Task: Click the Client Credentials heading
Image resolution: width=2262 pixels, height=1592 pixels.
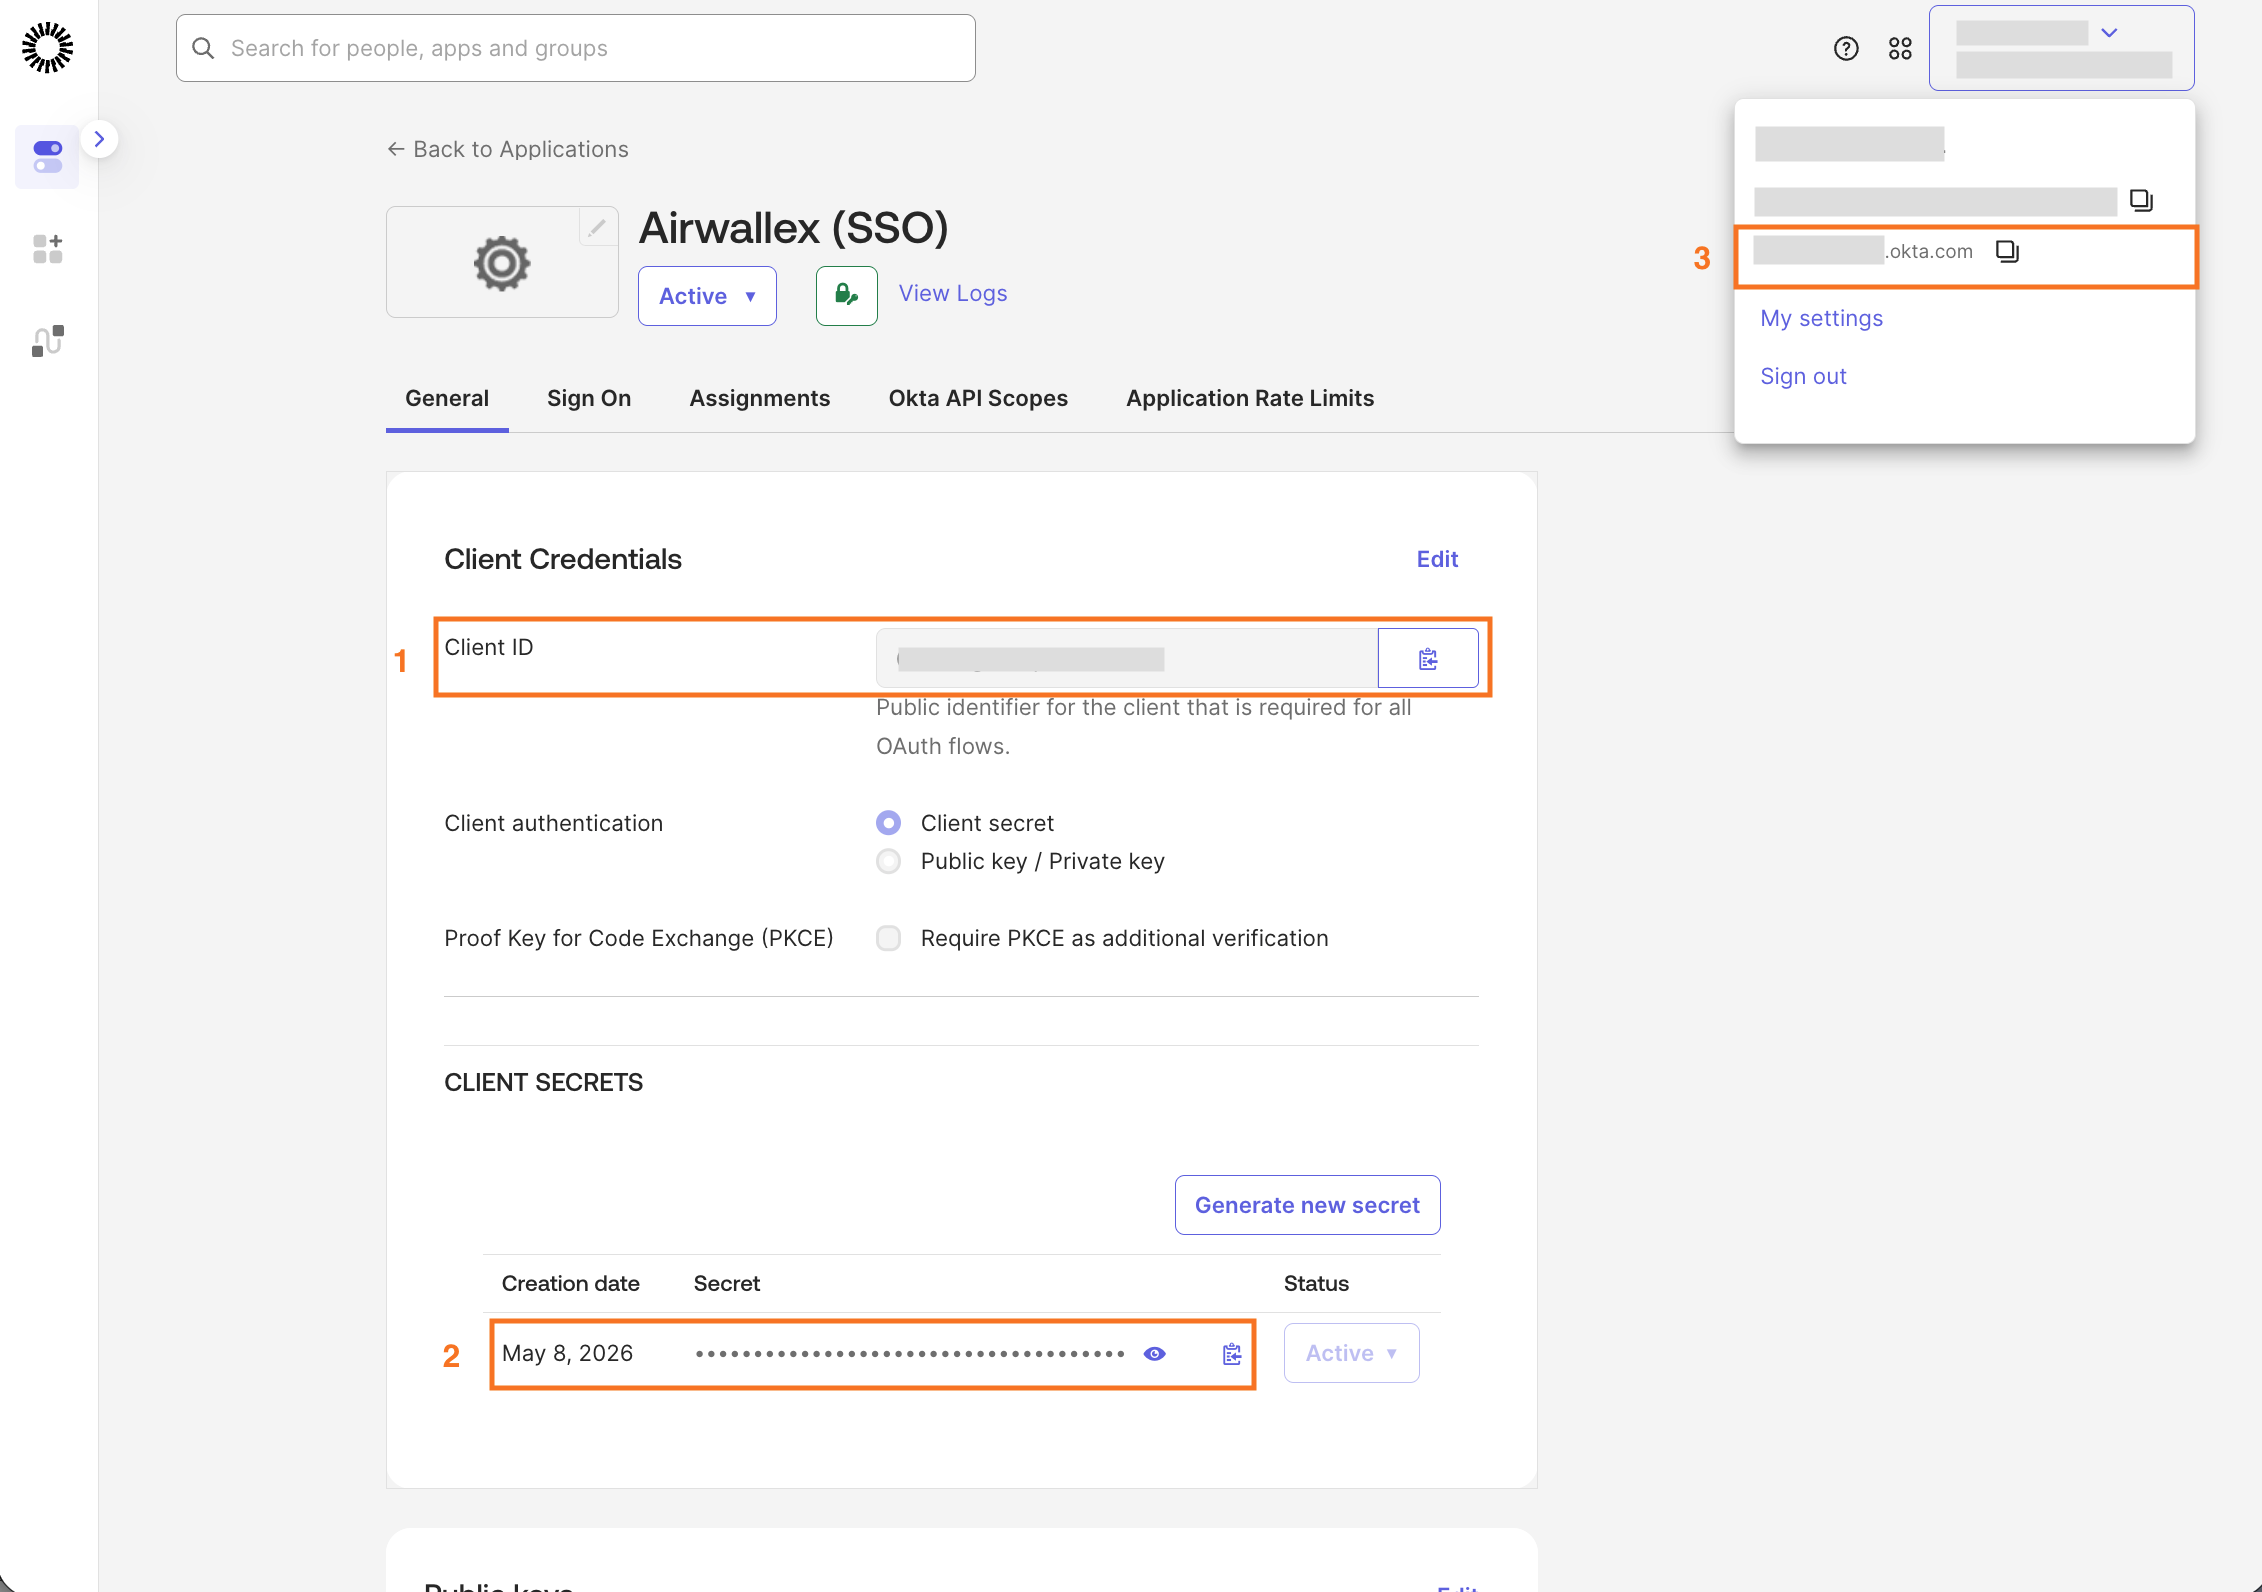Action: 563,559
